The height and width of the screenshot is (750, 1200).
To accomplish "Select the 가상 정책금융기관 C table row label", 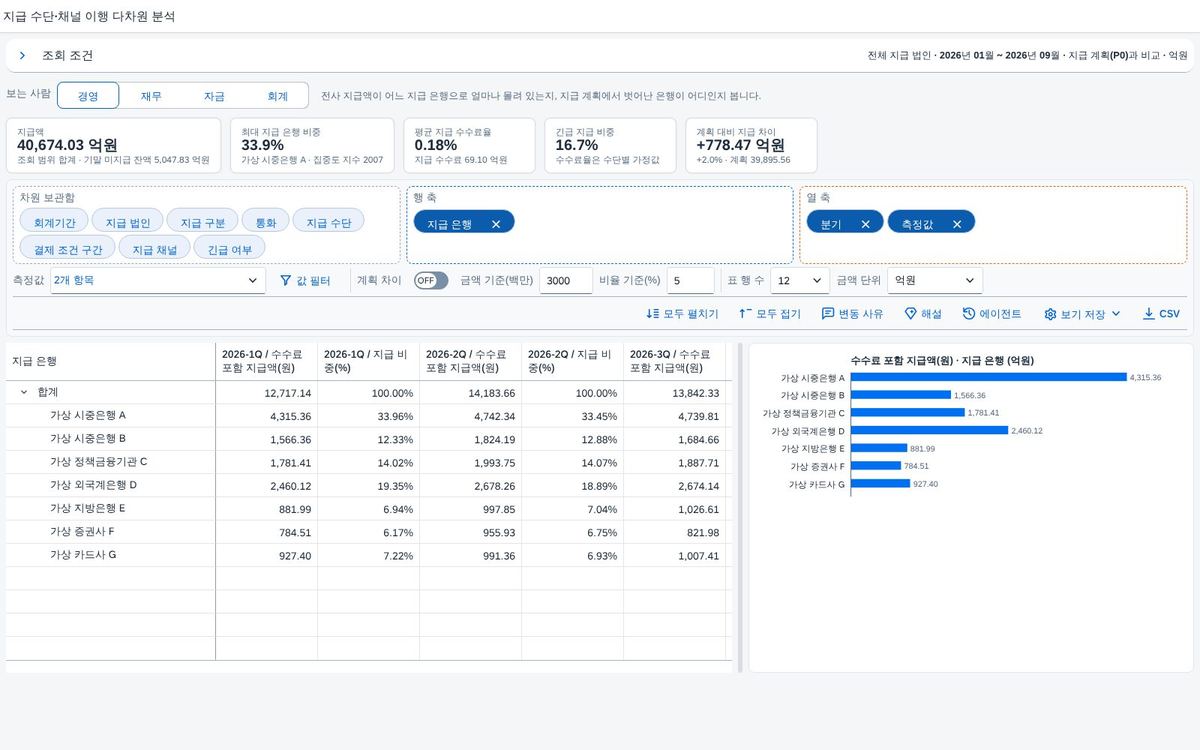I will pos(98,462).
